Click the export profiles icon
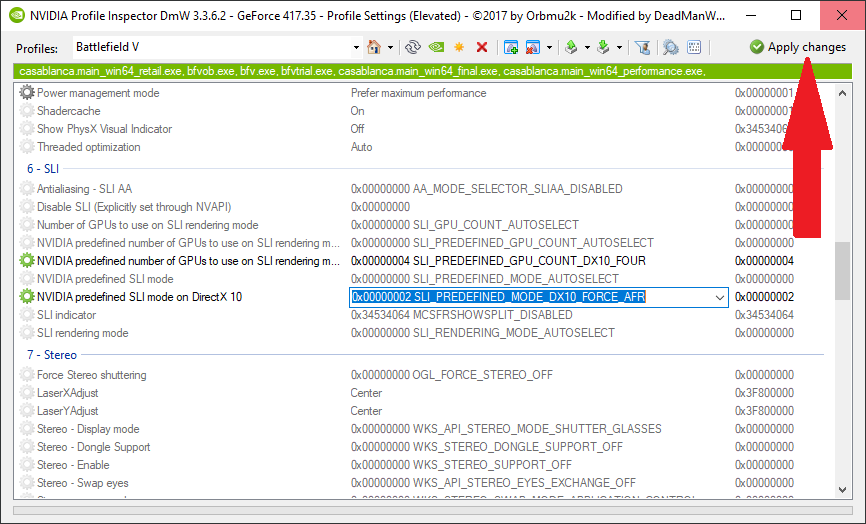 click(x=571, y=47)
